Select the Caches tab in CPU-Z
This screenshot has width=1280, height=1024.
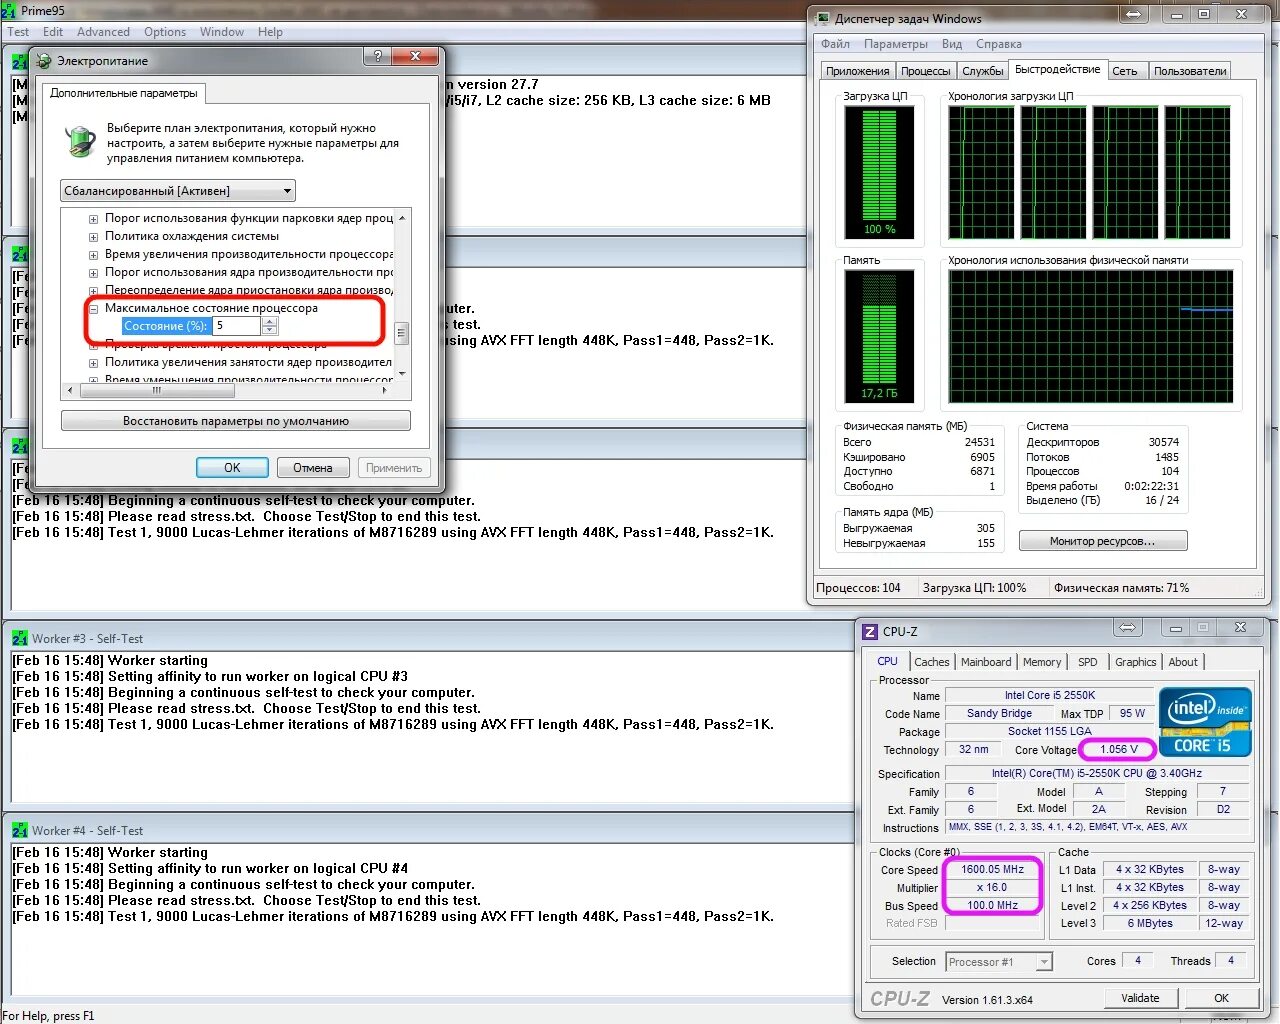(x=932, y=662)
